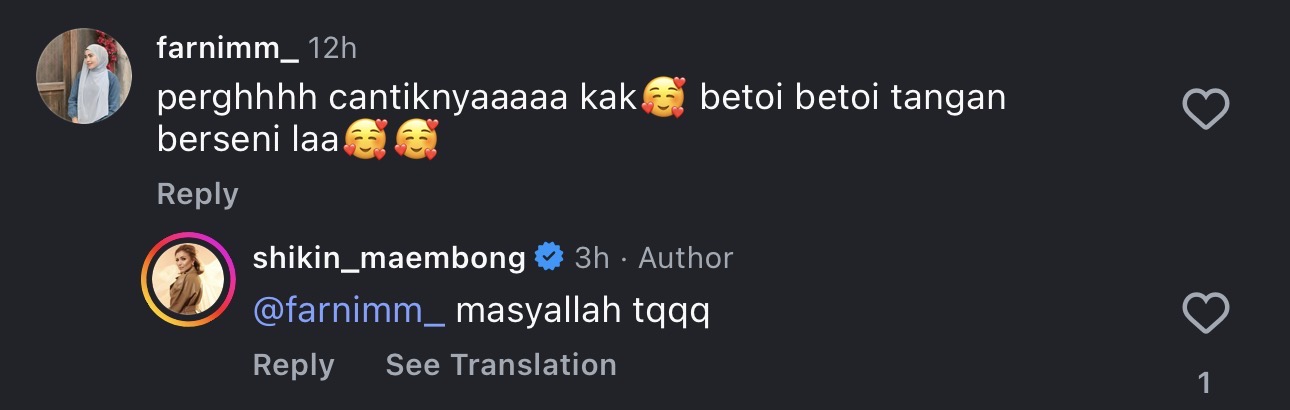Reply to farnimm_'s comment
1290x410 pixels.
197,194
